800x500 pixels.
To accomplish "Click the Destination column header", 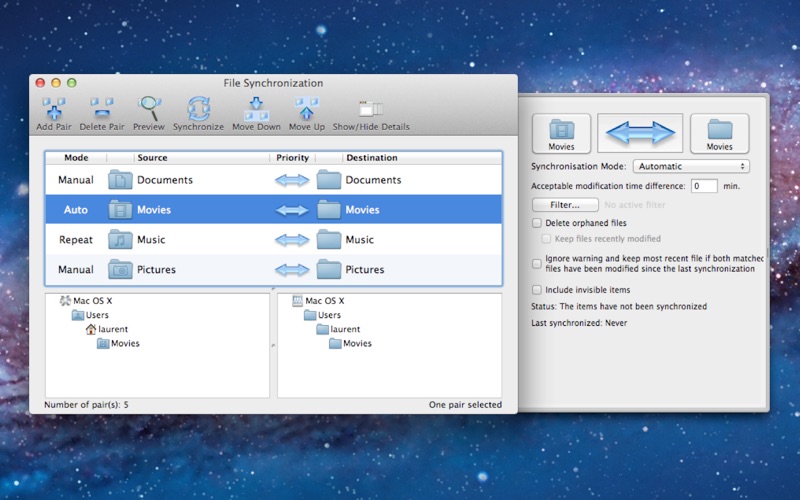I will 373,158.
